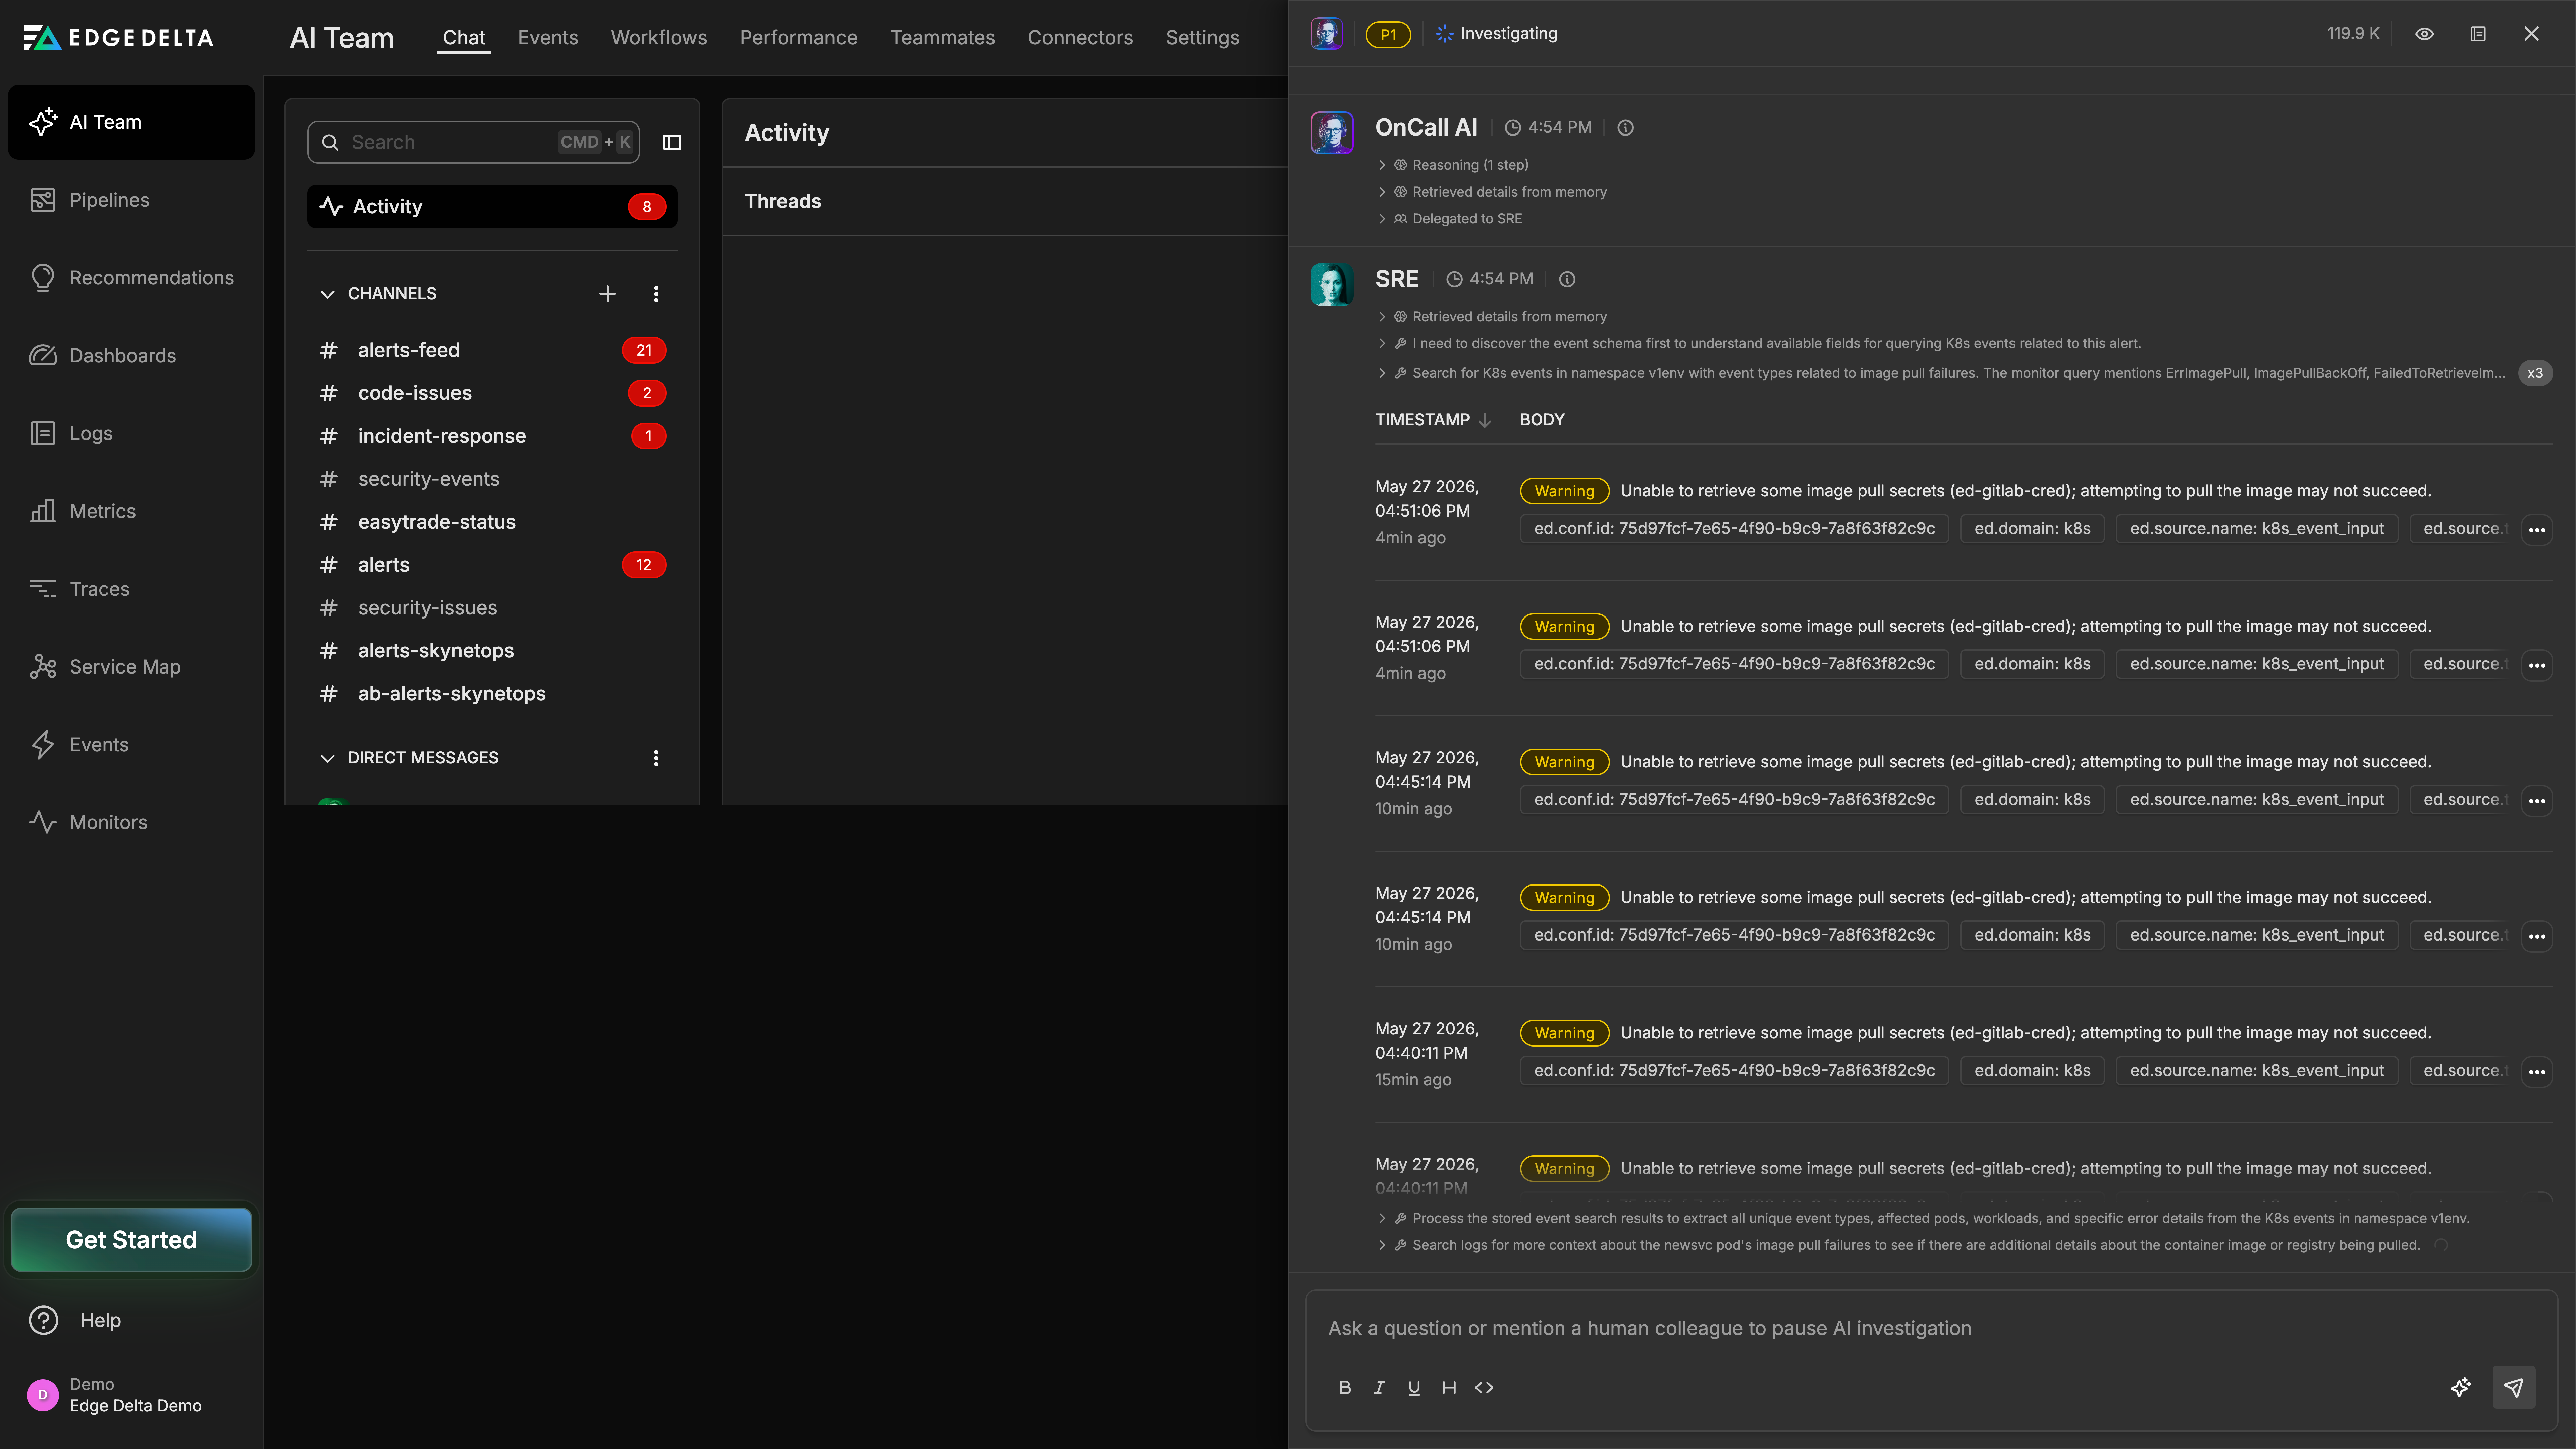Screen dimensions: 2576x1449
Task: Open the easytrade-status channel
Action: click(x=492, y=522)
